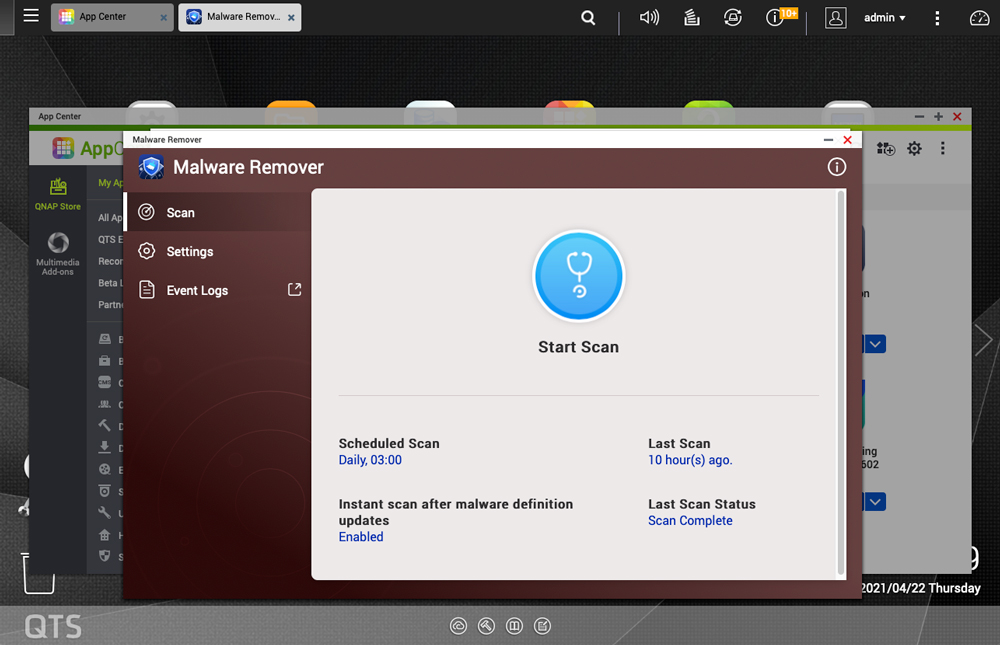Viewport: 1000px width, 645px height.
Task: Expand the admin user dropdown
Action: tap(885, 18)
